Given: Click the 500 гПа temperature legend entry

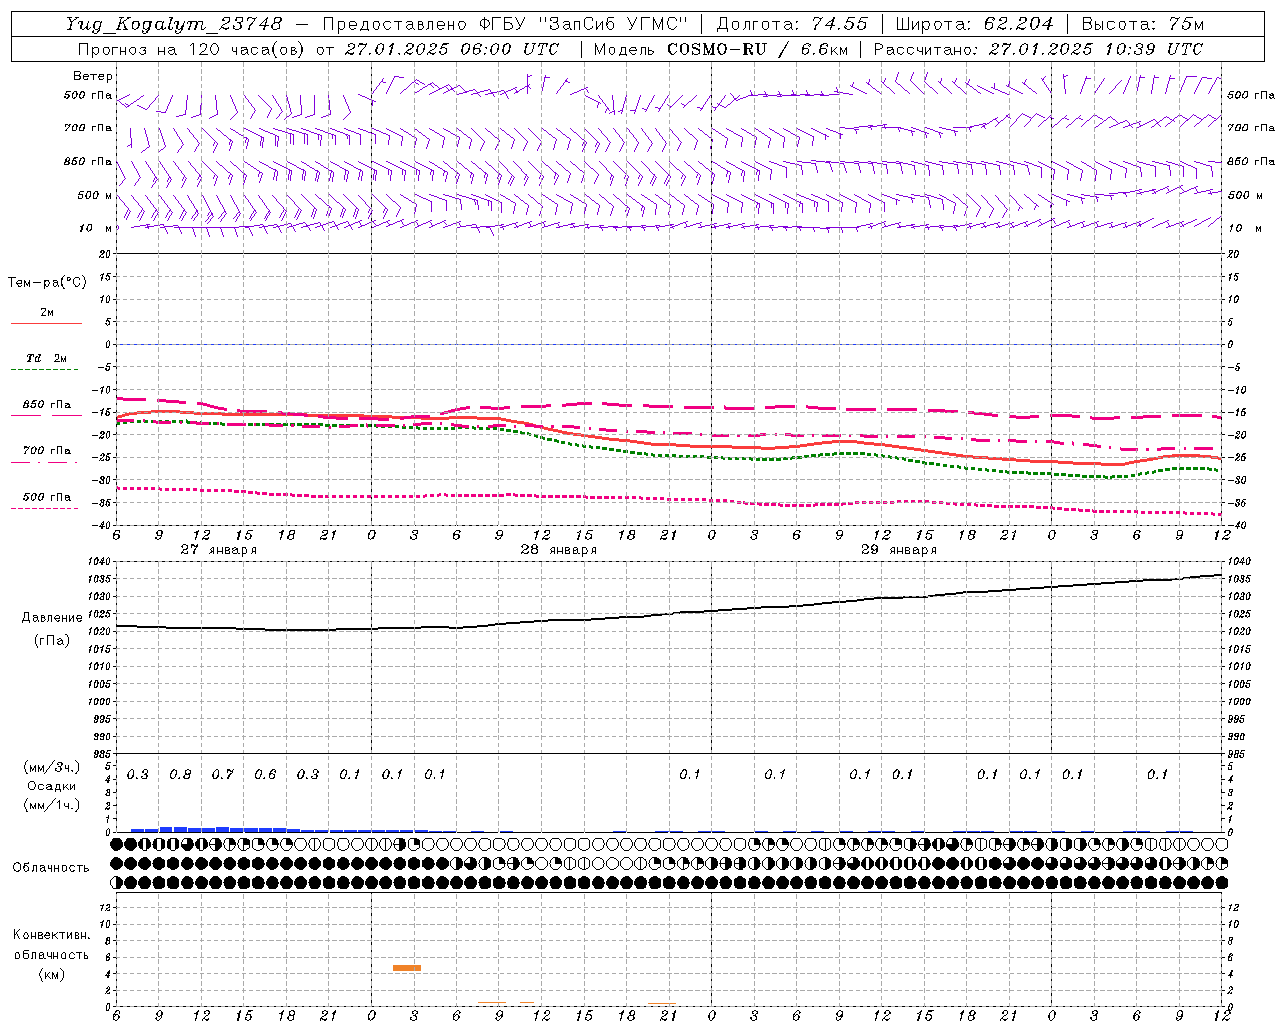Looking at the screenshot, I should (x=47, y=497).
